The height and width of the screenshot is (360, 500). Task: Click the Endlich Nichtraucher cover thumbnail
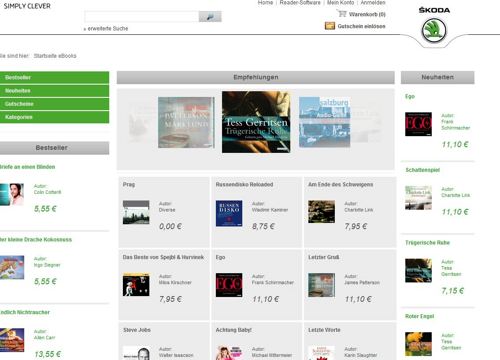coord(12,340)
